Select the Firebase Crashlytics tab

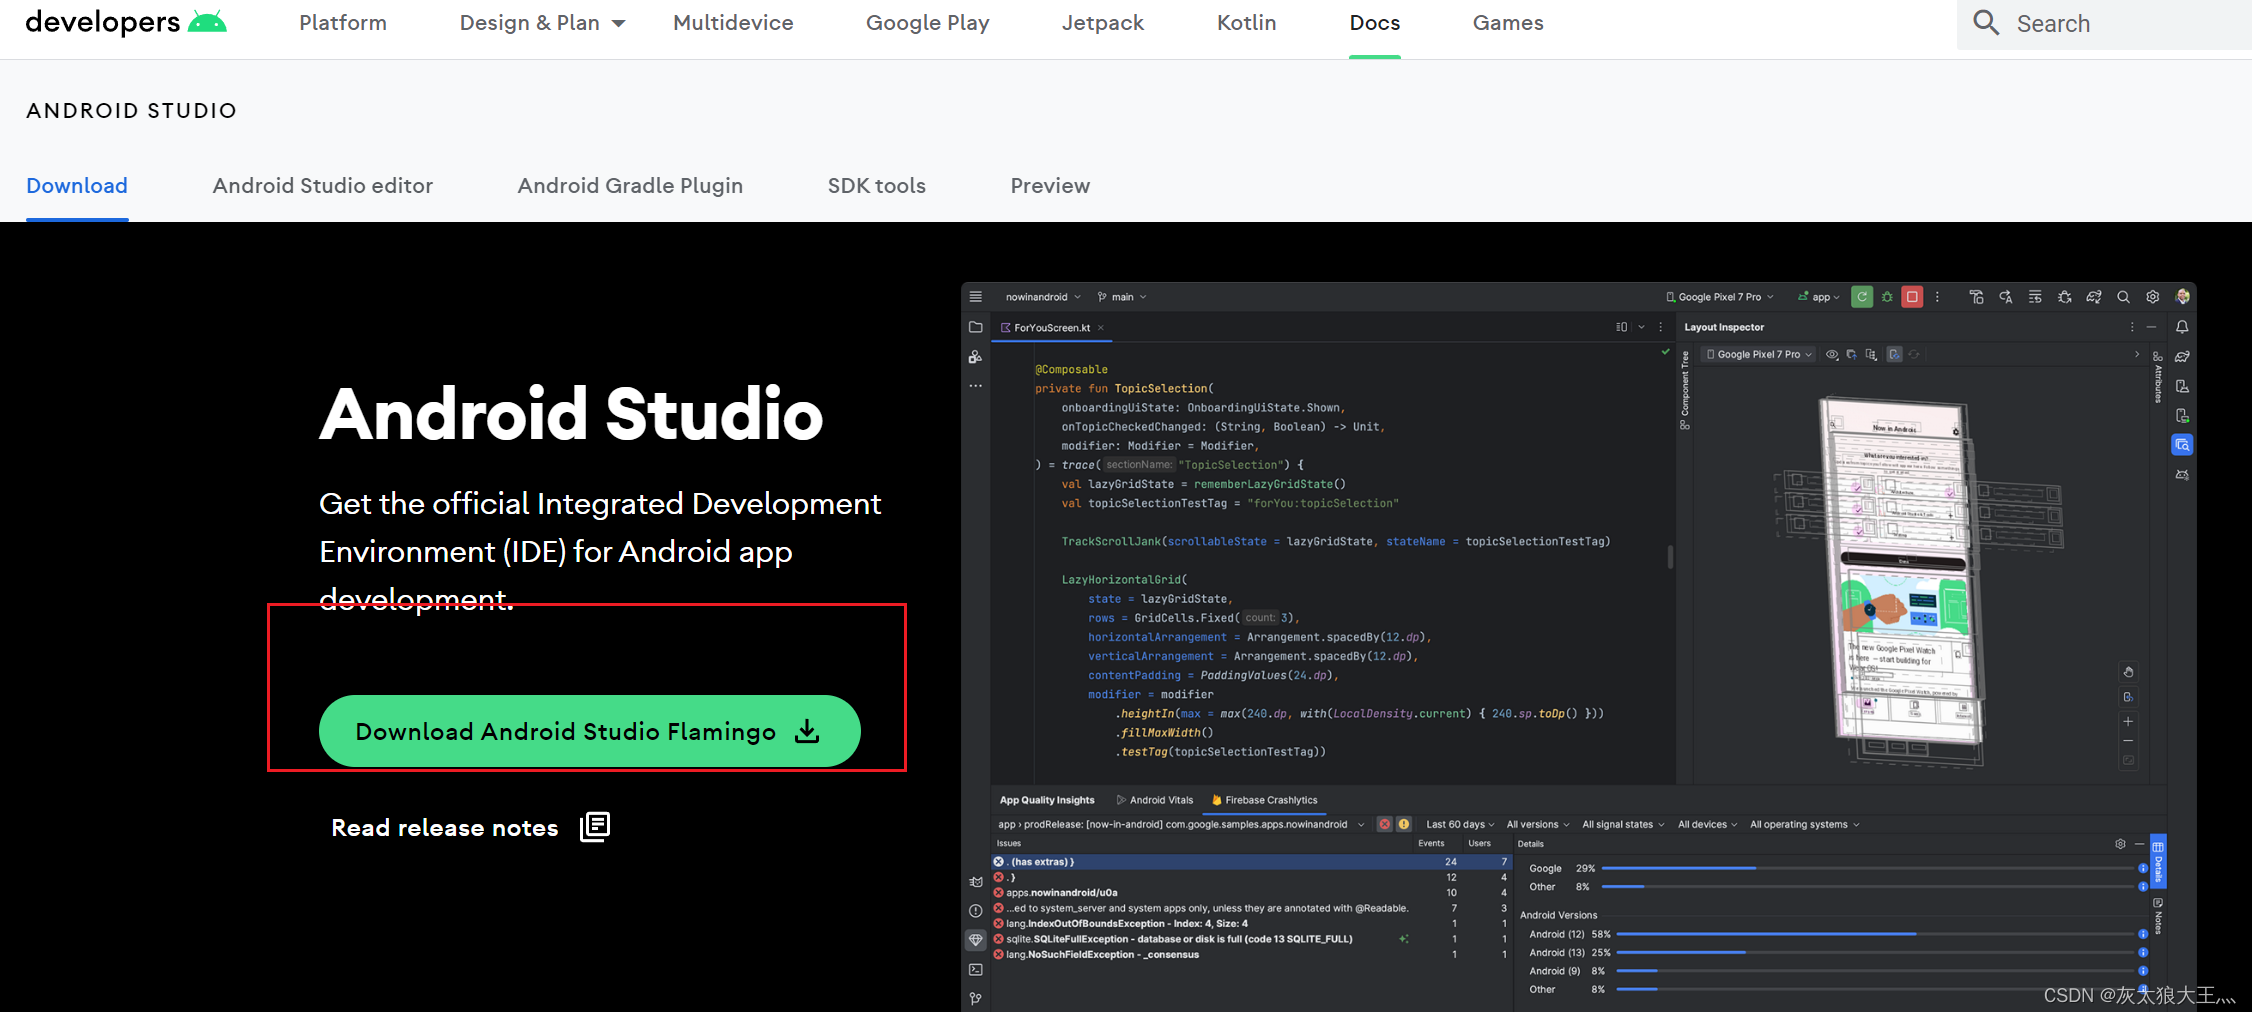(1264, 800)
